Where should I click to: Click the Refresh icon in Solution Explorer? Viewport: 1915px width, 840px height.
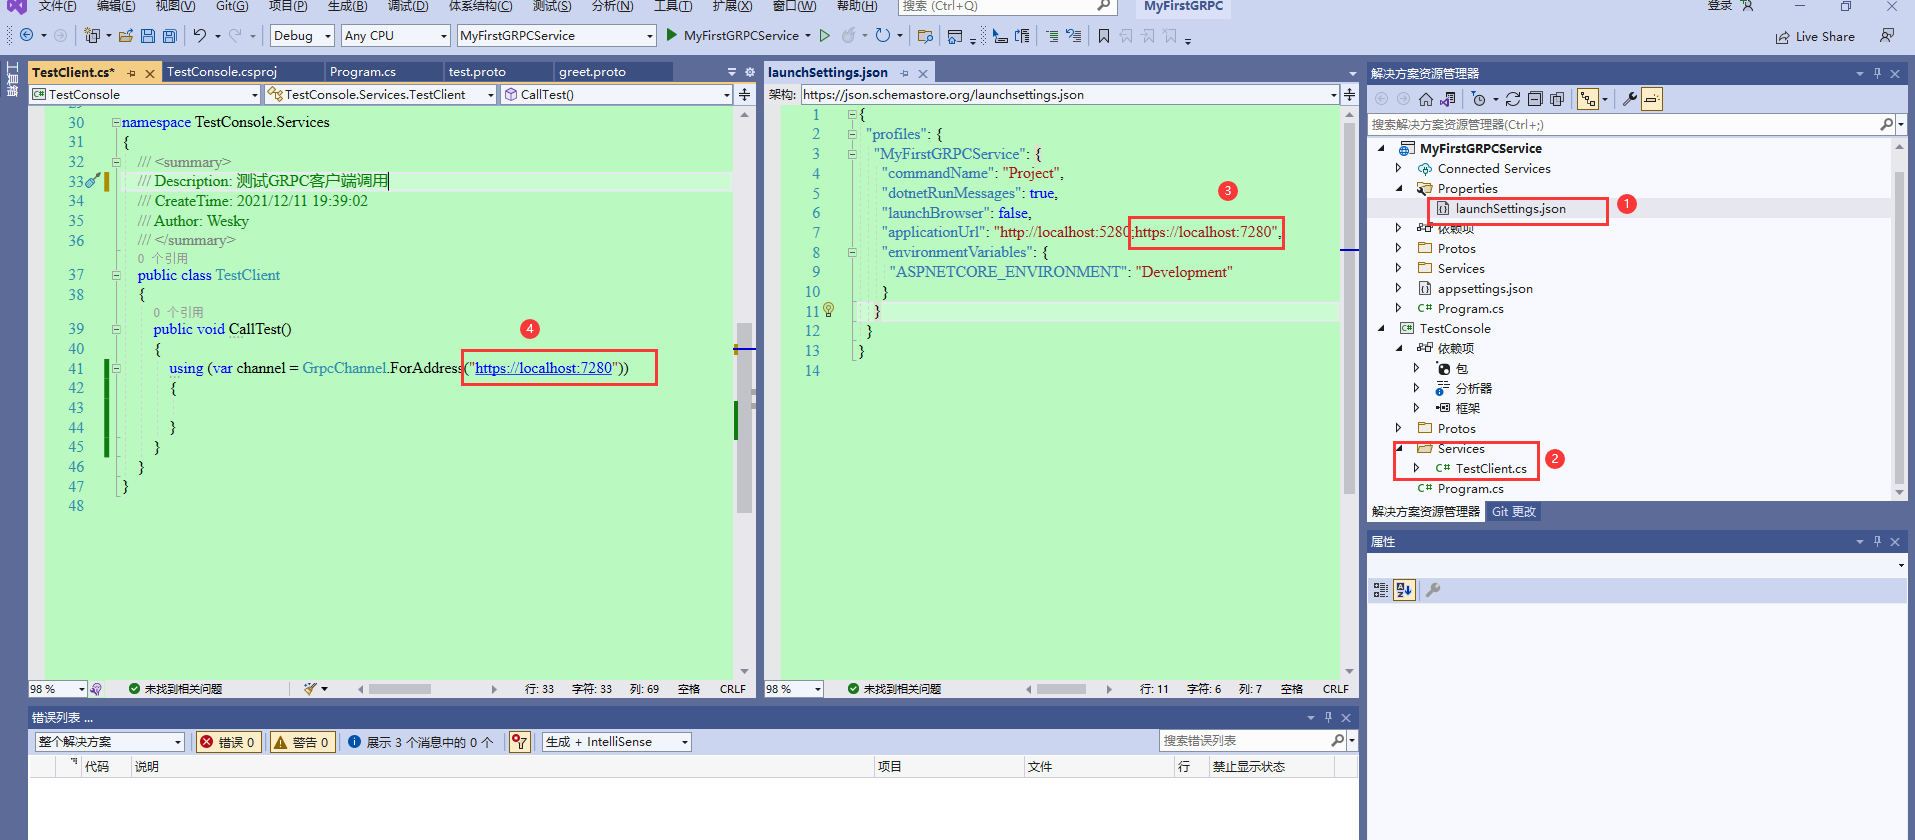1513,99
